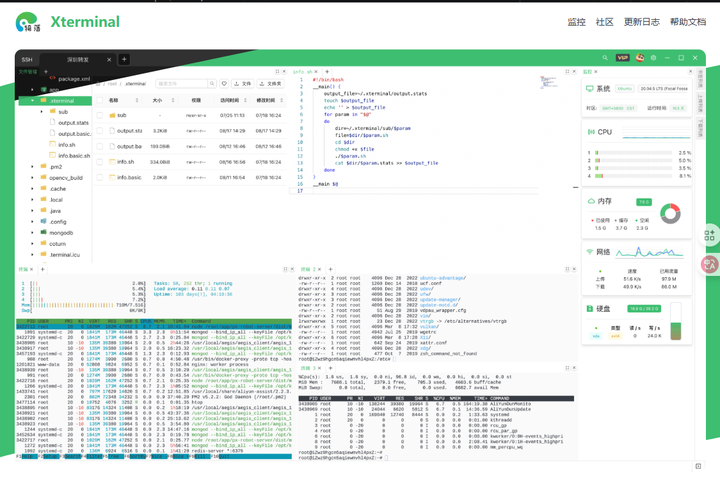Click root in the file breadcrumb

(x=112, y=84)
